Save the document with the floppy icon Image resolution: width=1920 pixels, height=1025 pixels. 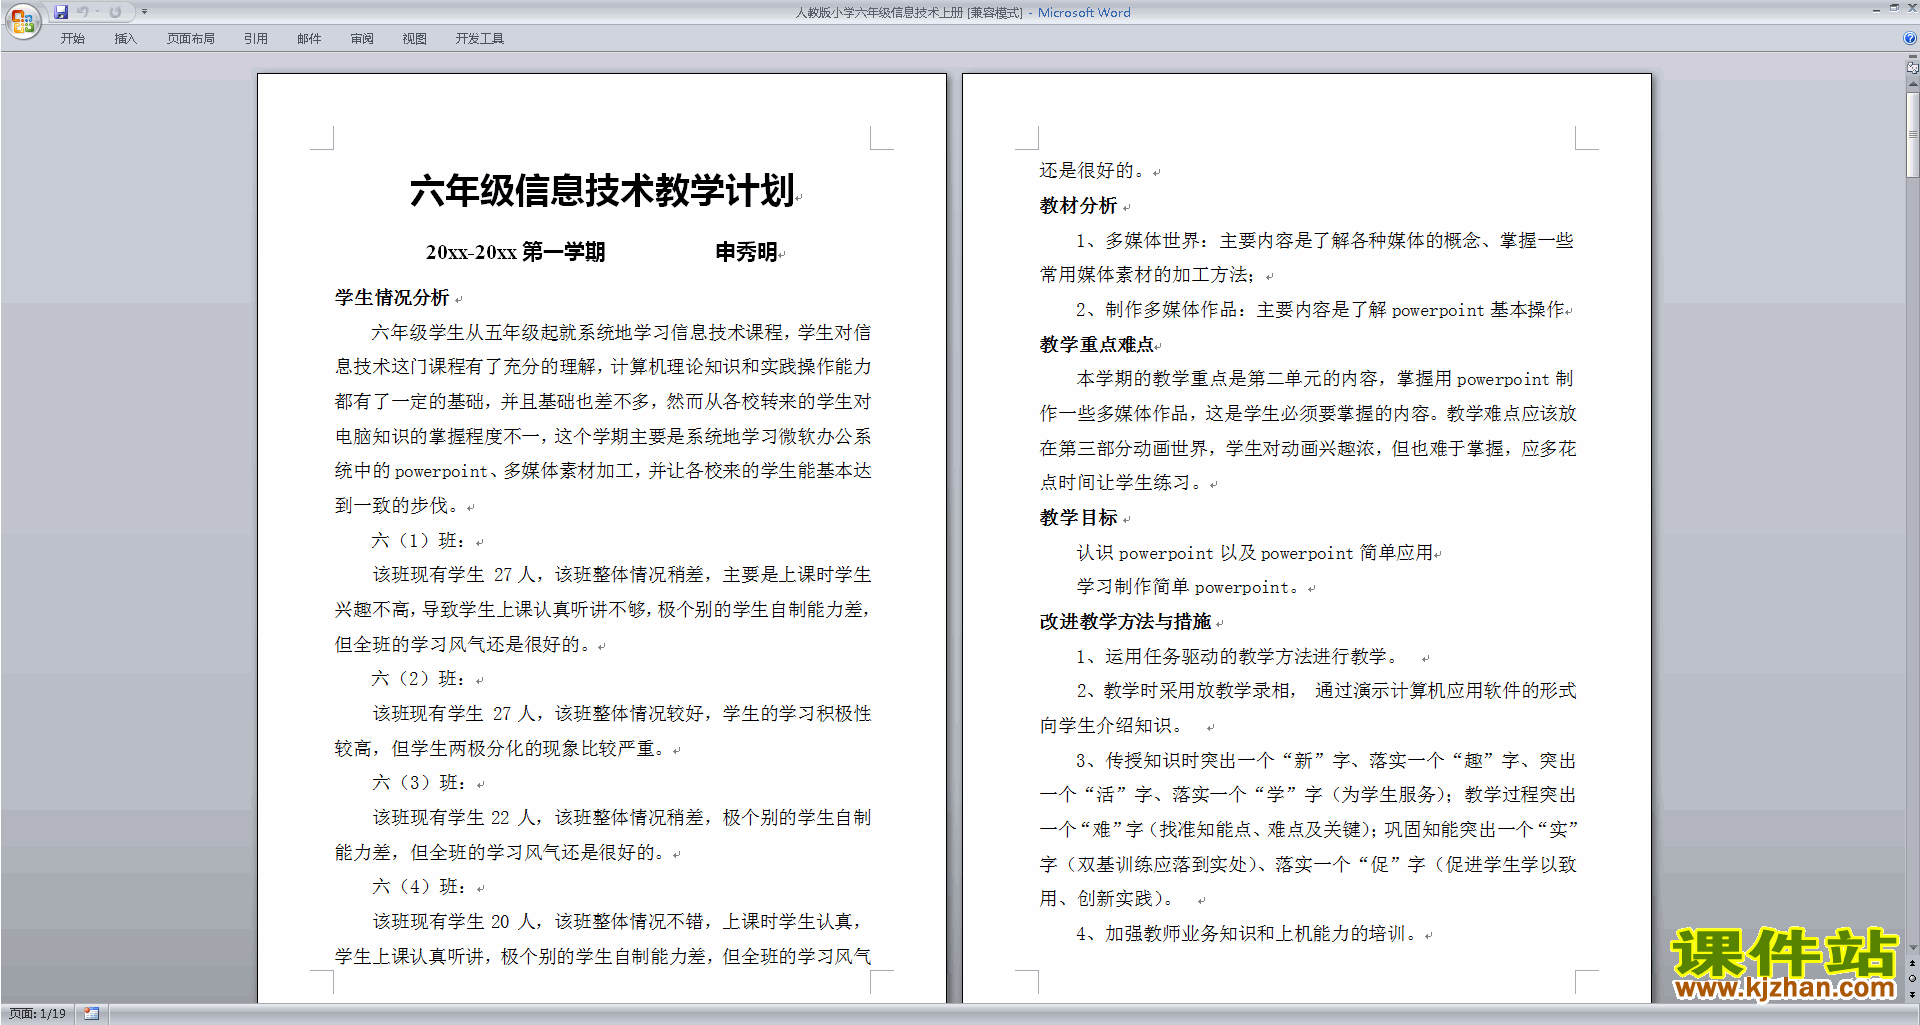pos(61,12)
